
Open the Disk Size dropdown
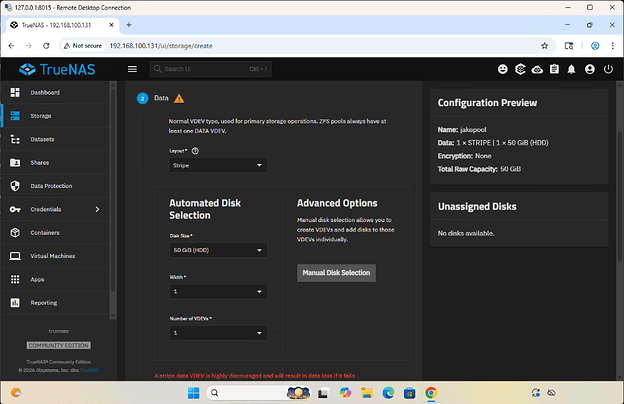point(218,250)
